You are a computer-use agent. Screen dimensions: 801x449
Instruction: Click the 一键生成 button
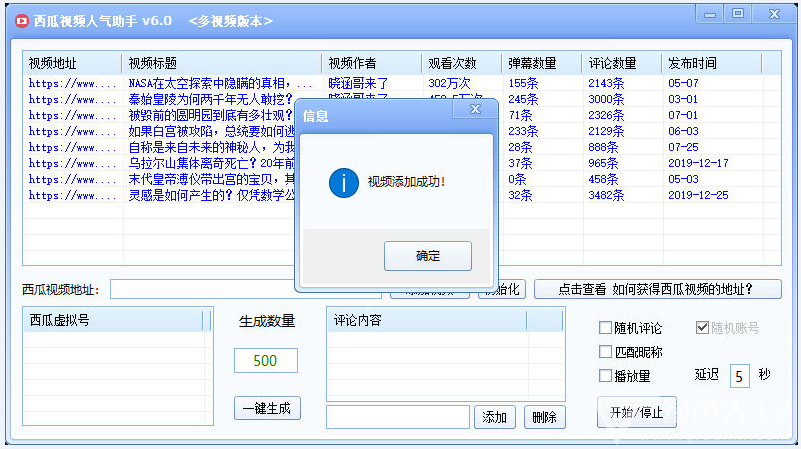tap(267, 408)
